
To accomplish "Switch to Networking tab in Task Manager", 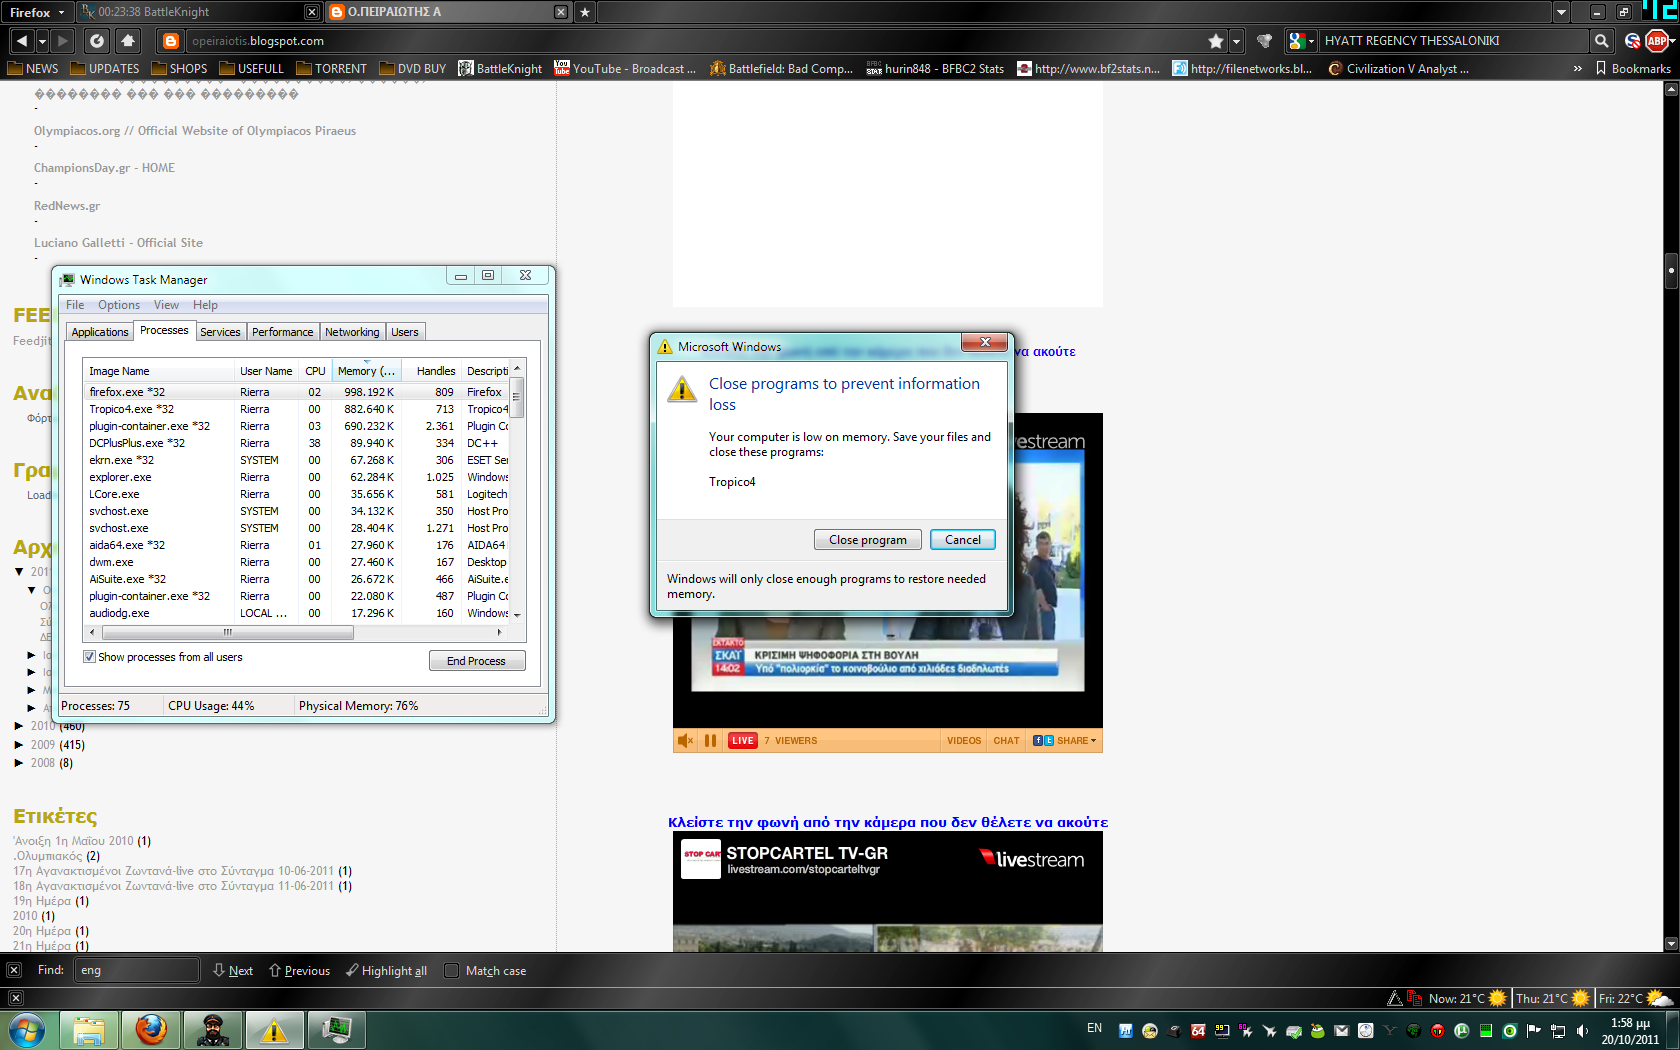I will [x=352, y=332].
